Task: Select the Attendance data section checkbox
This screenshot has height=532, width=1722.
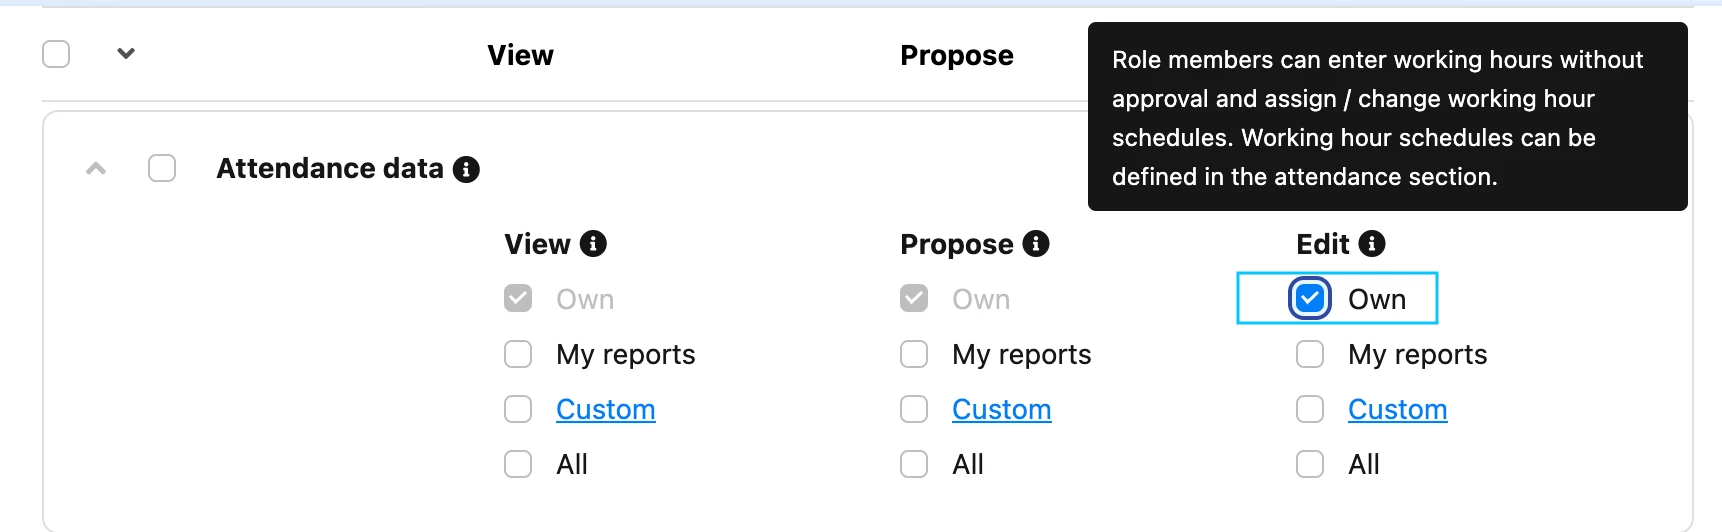Action: point(162,168)
